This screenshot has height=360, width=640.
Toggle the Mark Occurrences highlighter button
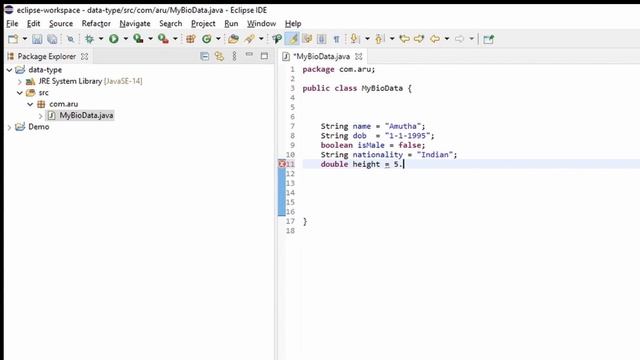[x=293, y=39]
